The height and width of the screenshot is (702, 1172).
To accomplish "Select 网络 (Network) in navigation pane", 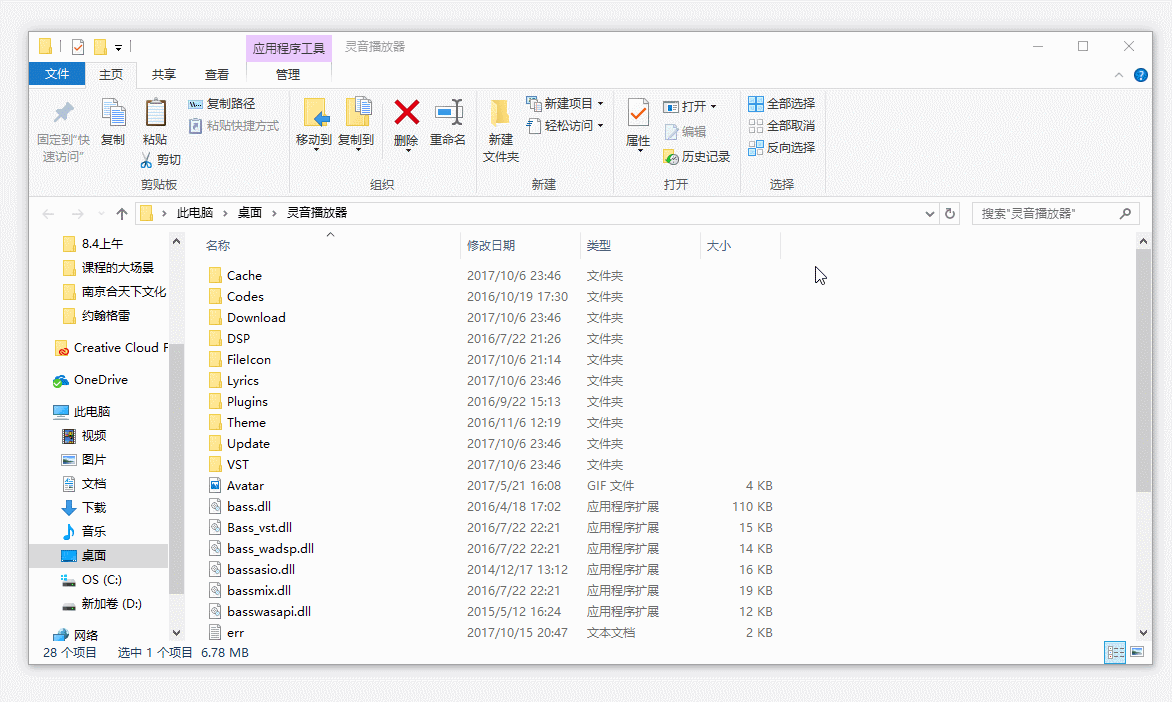I will tap(76, 635).
